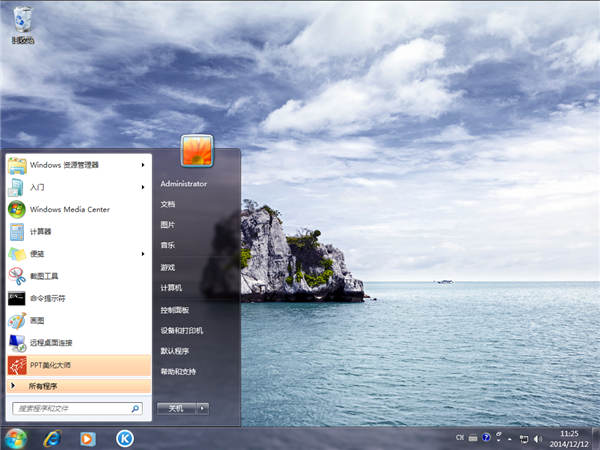The width and height of the screenshot is (600, 450).
Task: Select the Recycle Bin desktop icon
Action: [x=23, y=25]
